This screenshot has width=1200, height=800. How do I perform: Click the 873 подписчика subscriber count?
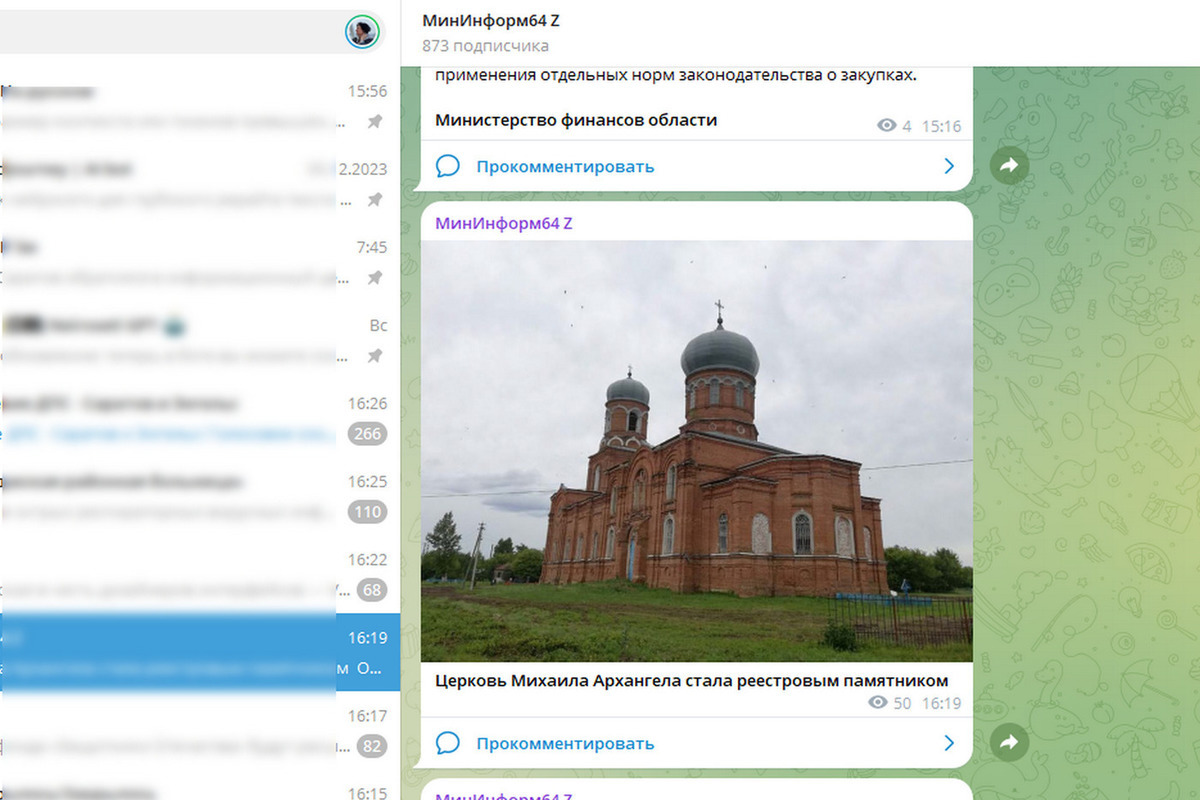[x=485, y=46]
